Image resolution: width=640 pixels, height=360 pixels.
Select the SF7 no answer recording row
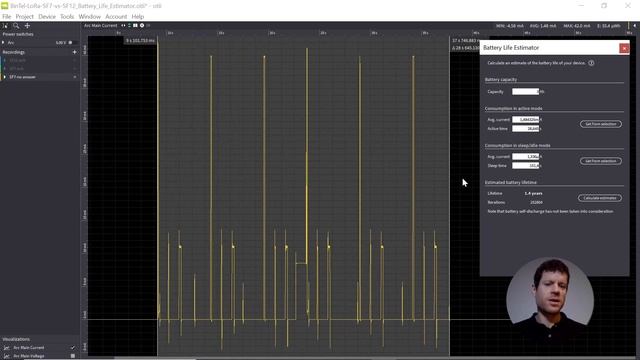pyautogui.click(x=40, y=77)
